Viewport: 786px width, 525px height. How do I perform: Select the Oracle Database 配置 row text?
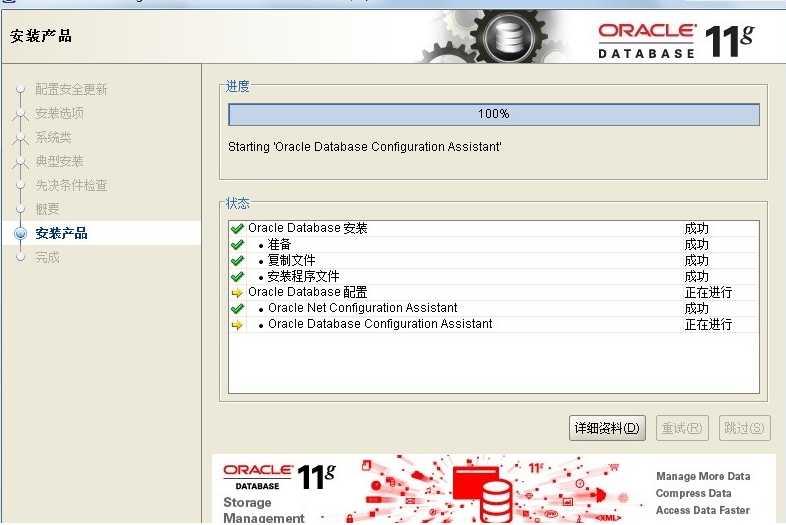[x=308, y=292]
